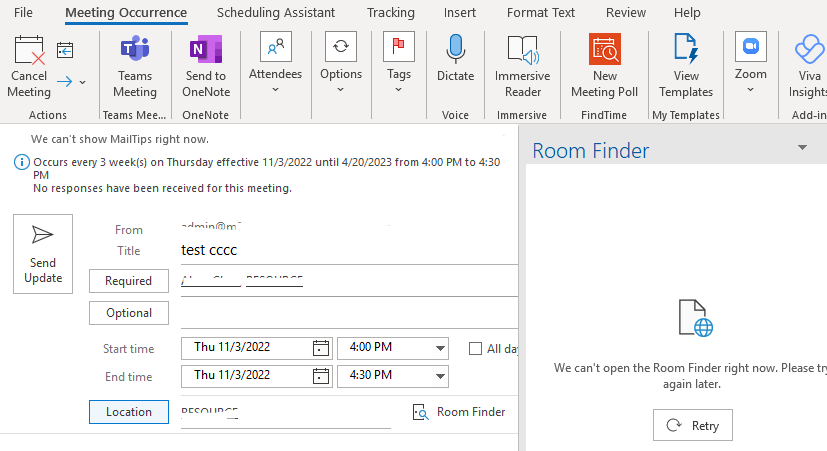Click the previous occurrence calendar icon
827x451 pixels.
[65, 50]
